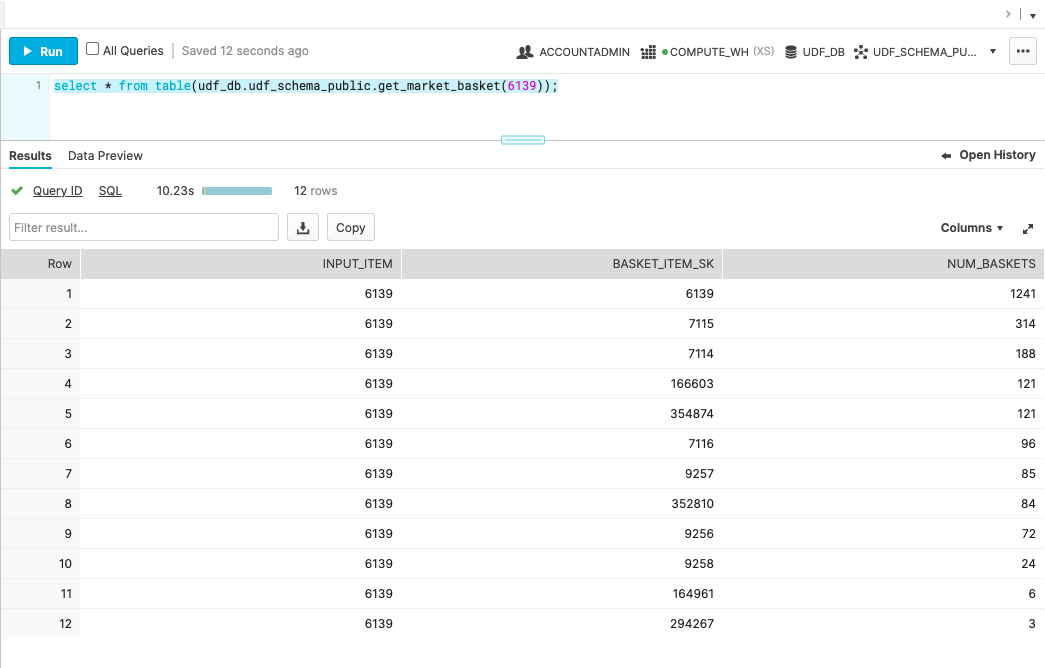This screenshot has height=668, width=1045.
Task: Click the query duration progress bar
Action: [238, 191]
